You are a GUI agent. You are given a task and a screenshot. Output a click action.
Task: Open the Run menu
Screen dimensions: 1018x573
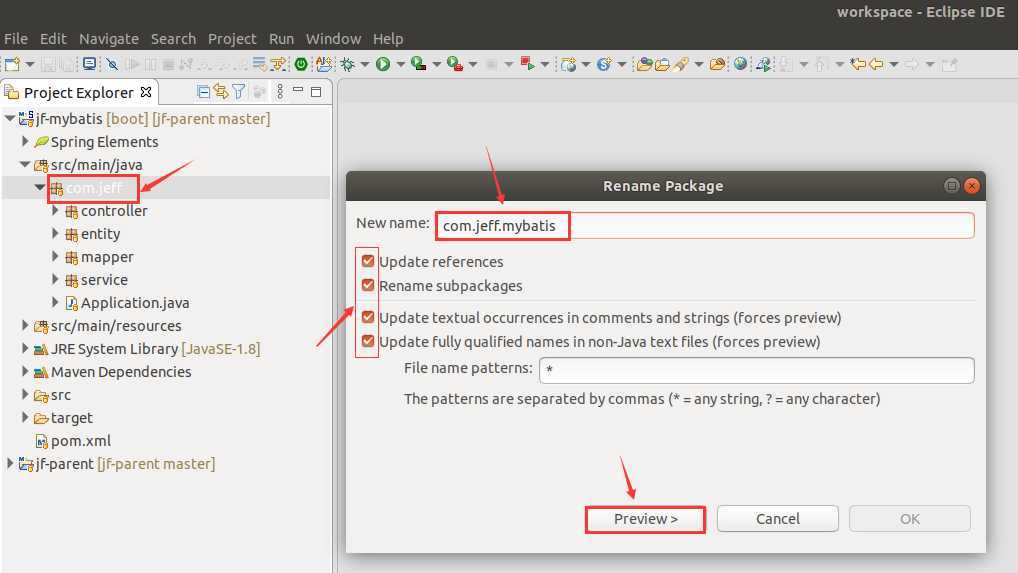(281, 39)
